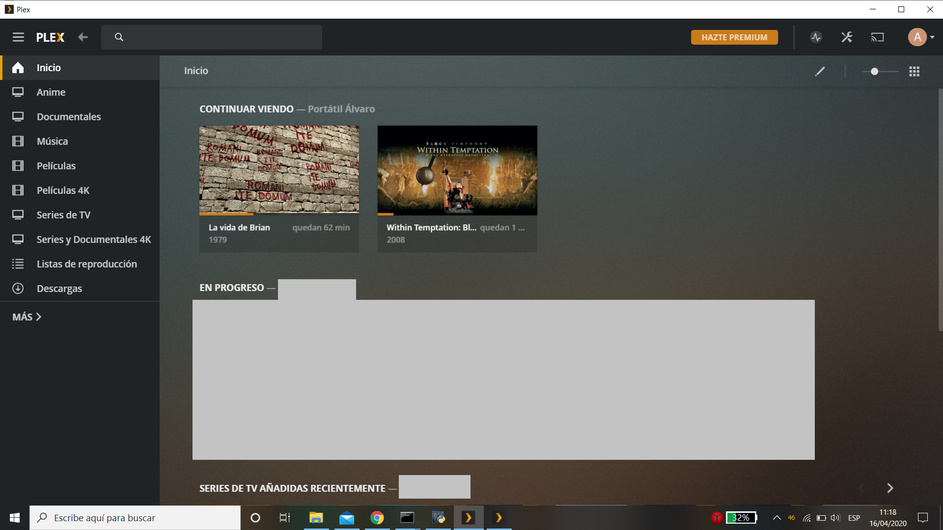Go back with the arrow button
This screenshot has width=943, height=530.
(82, 37)
